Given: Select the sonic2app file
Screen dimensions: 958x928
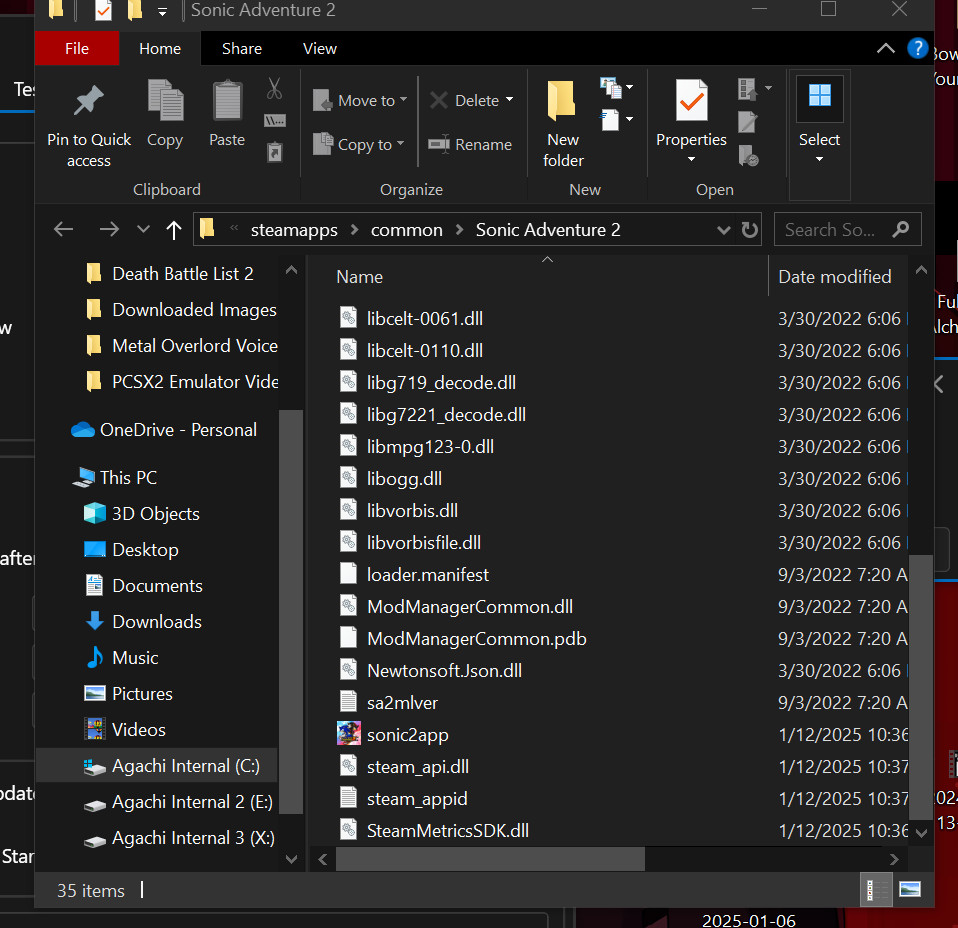Looking at the screenshot, I should click(x=407, y=735).
